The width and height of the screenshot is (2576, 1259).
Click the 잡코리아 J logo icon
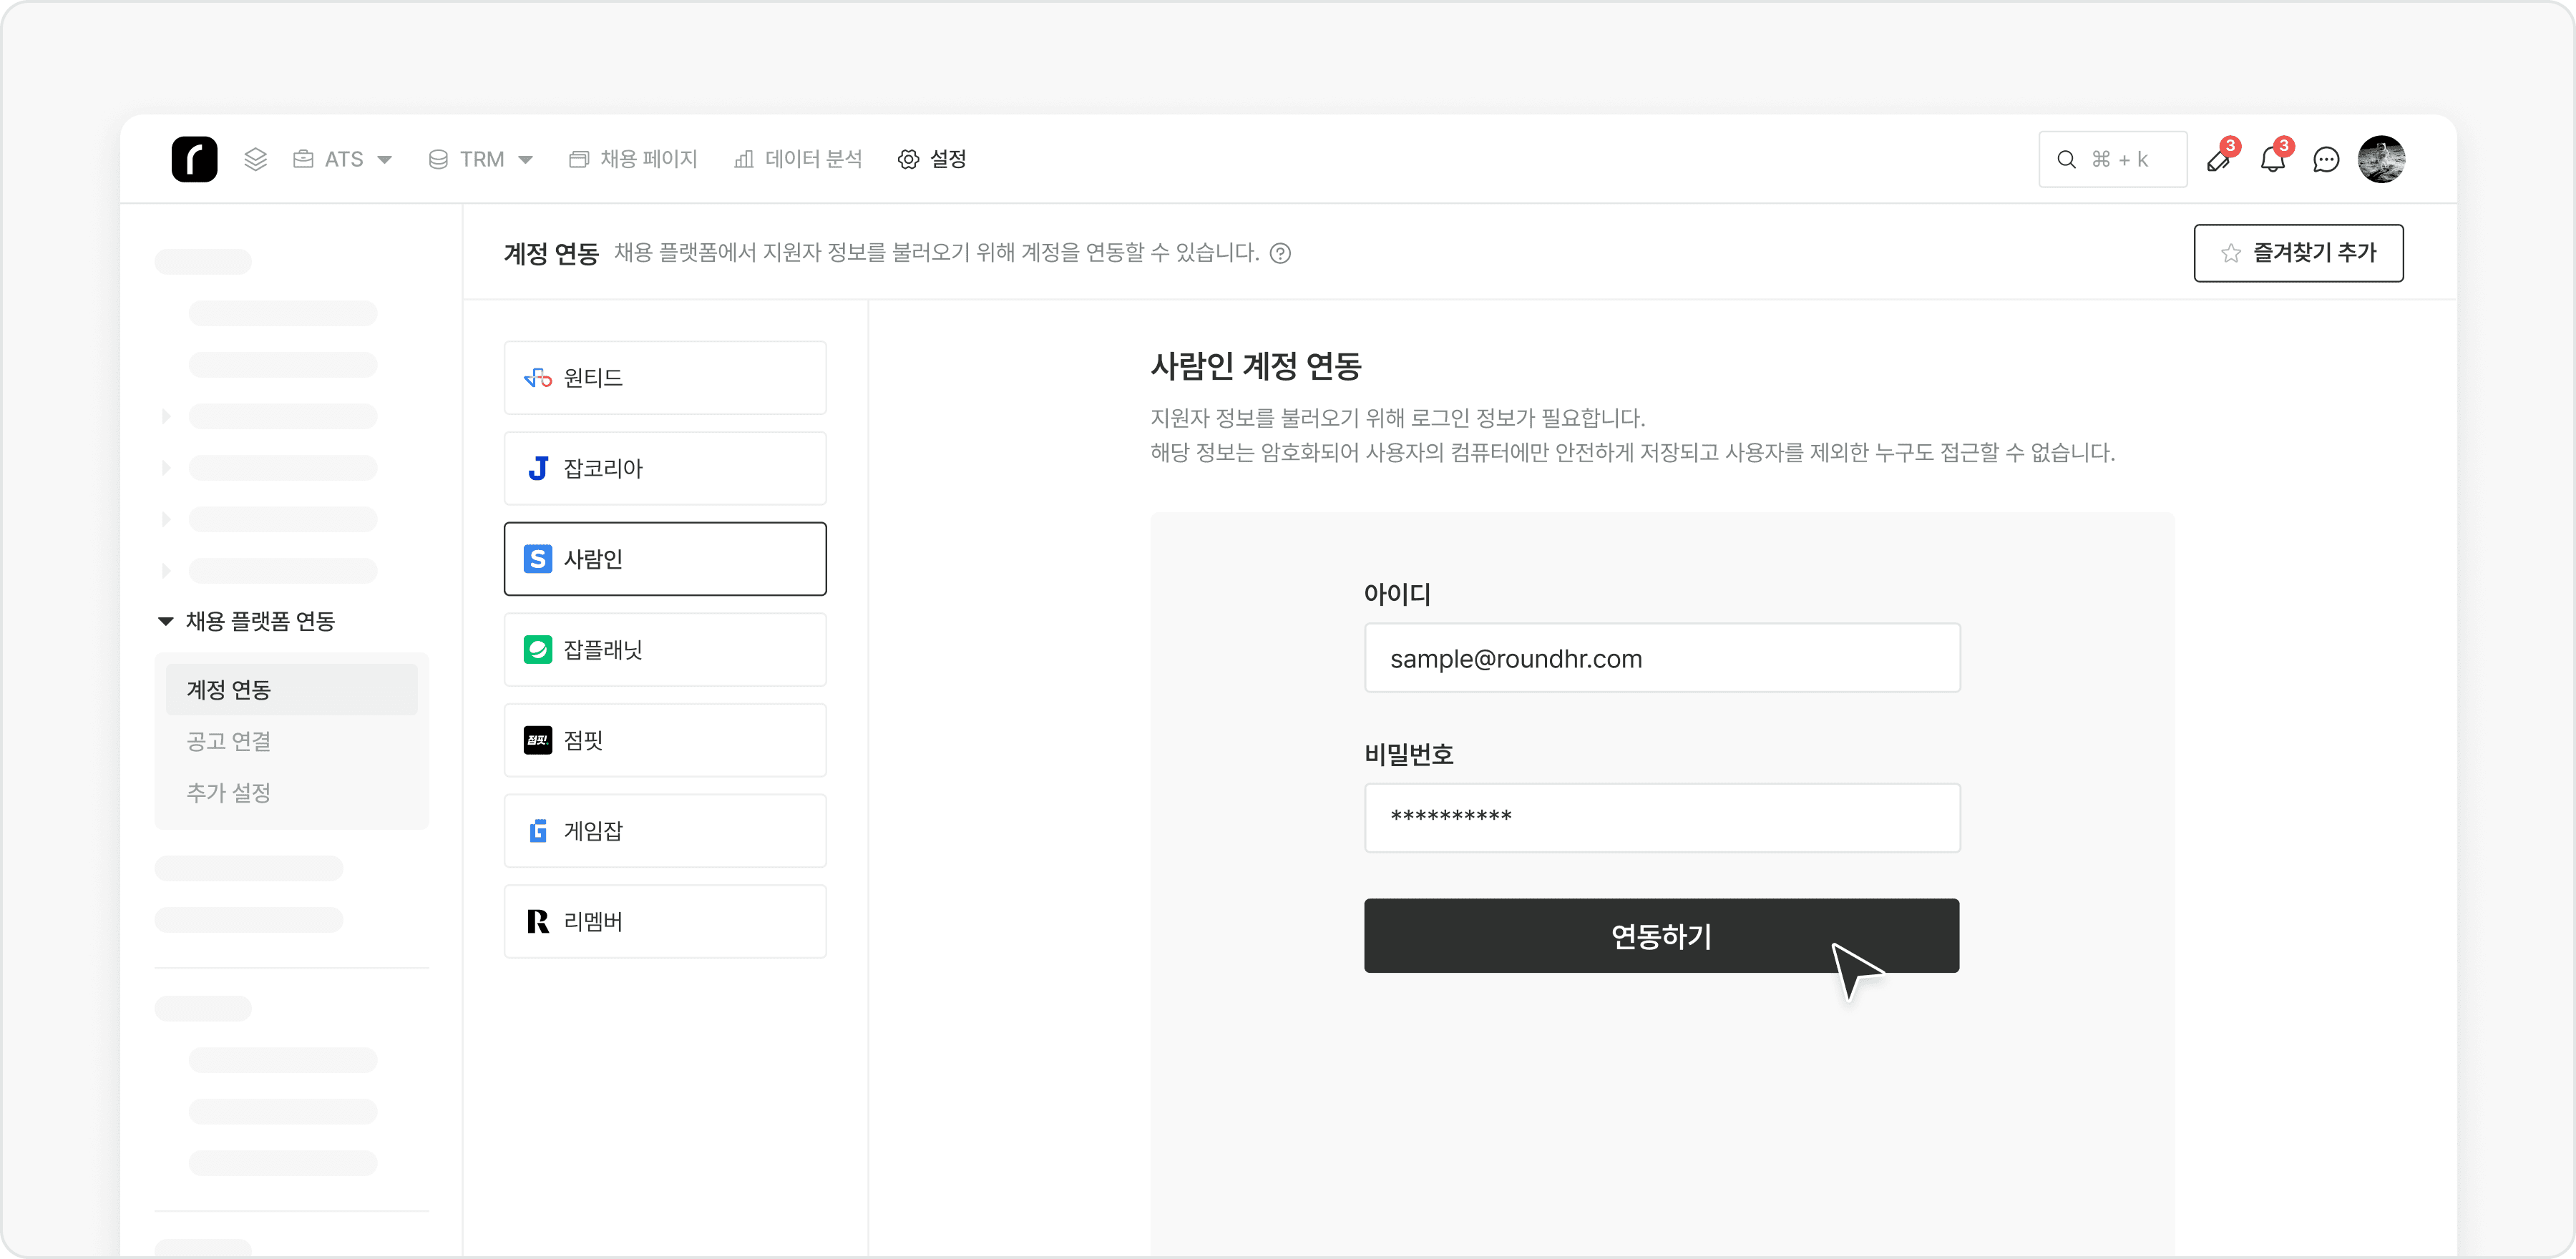tap(538, 468)
